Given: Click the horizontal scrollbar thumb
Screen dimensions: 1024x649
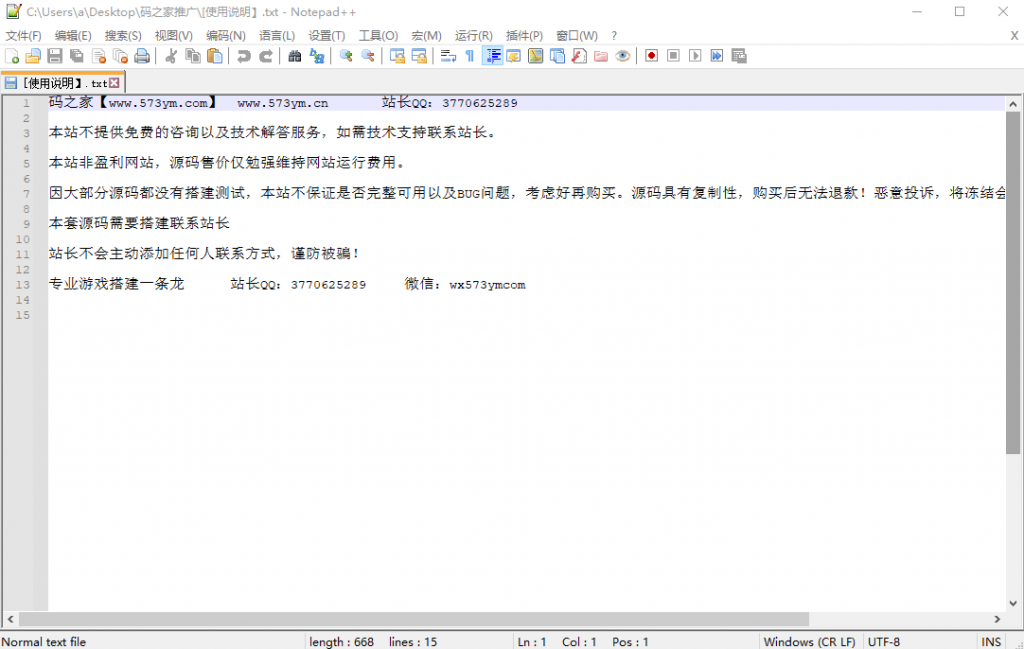Looking at the screenshot, I should tap(413, 619).
